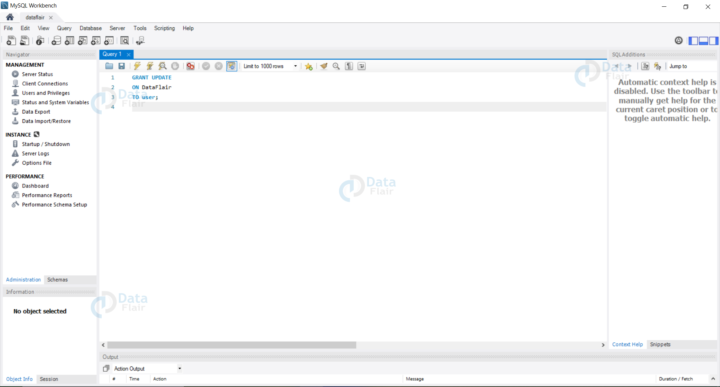Image resolution: width=720 pixels, height=387 pixels.
Task: Toggle the right sidebar panel visibility
Action: pos(713,41)
